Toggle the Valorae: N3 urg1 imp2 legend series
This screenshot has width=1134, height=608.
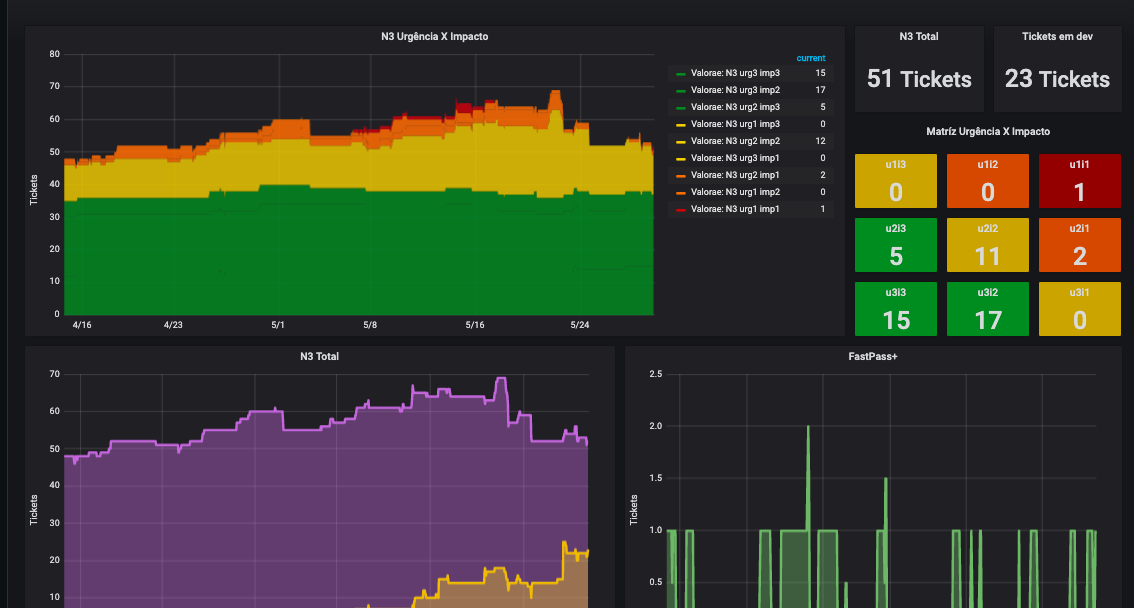pyautogui.click(x=735, y=192)
